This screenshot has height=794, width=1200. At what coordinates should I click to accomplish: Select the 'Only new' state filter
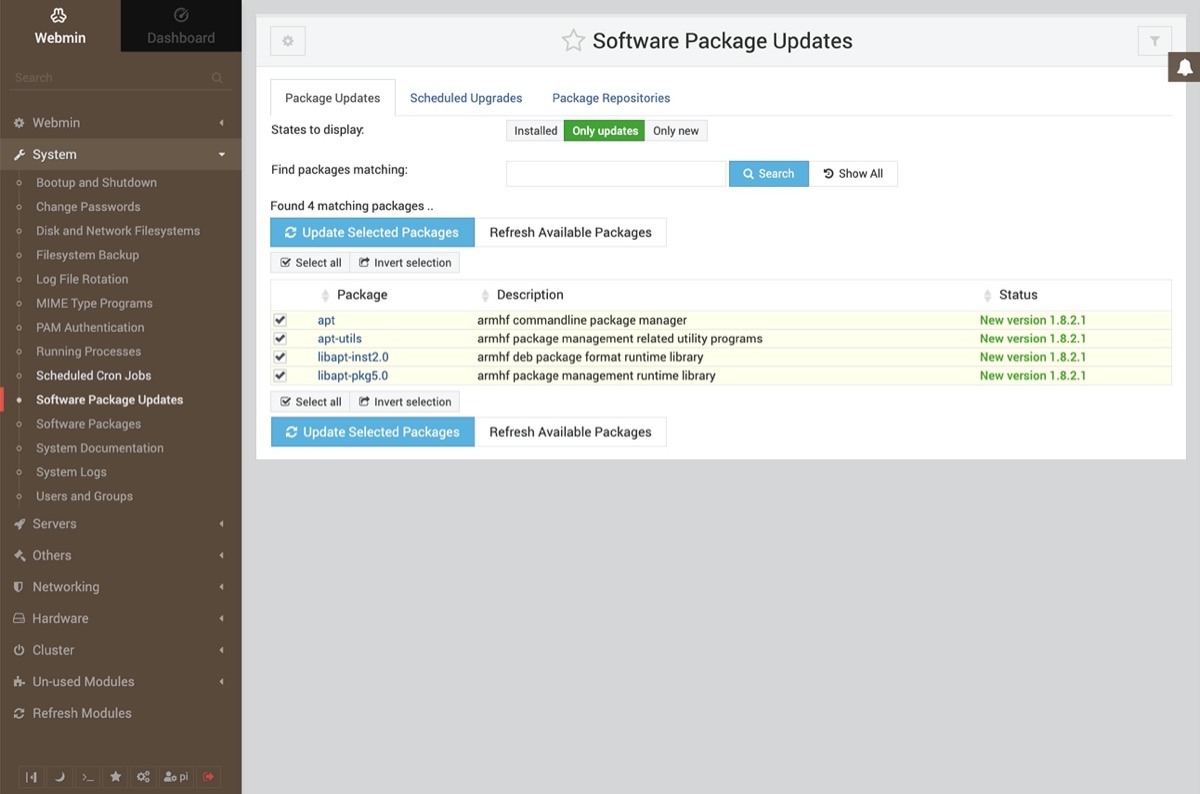675,131
